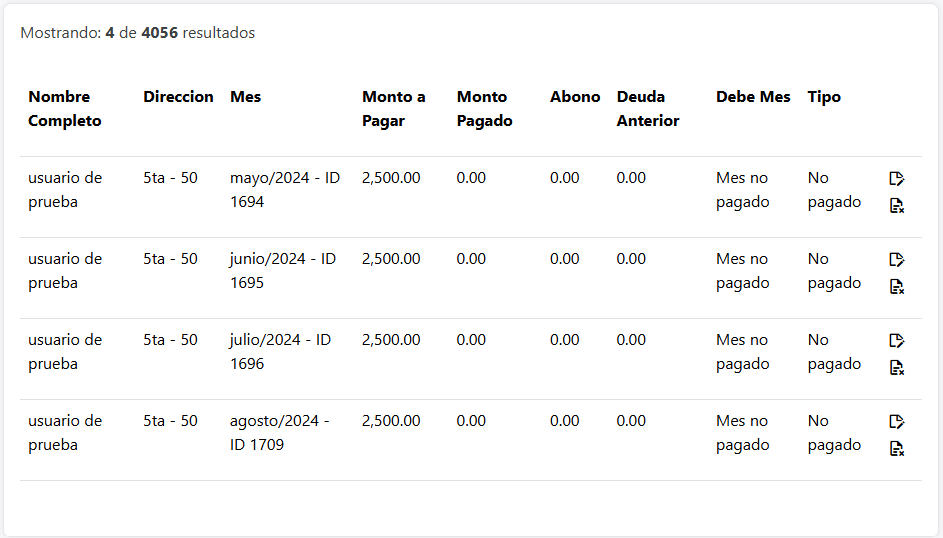943x538 pixels.
Task: Click delete document icon for julio/2024 row
Action: pyautogui.click(x=897, y=368)
